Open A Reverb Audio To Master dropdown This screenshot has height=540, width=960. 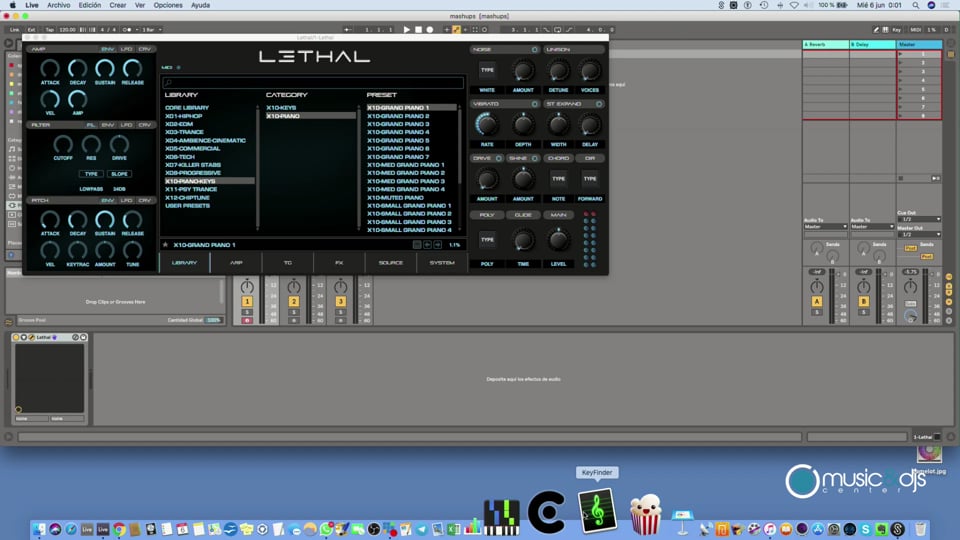coord(825,227)
